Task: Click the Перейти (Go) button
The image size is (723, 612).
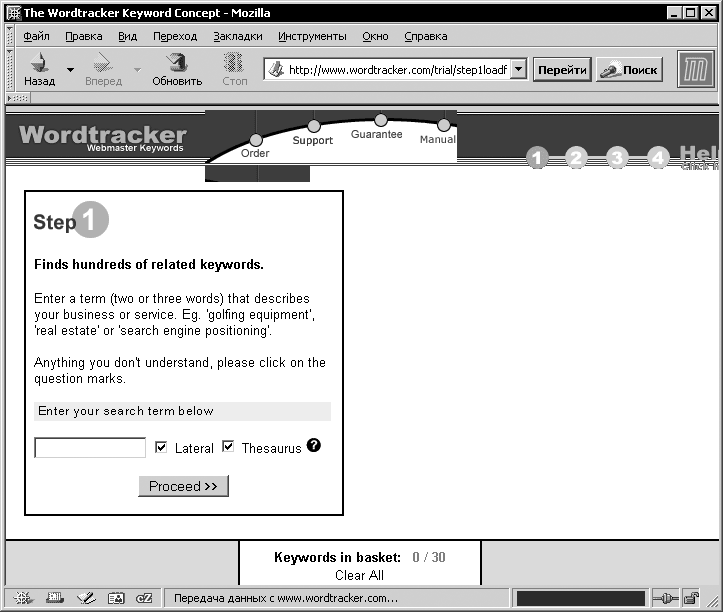Action: [562, 70]
